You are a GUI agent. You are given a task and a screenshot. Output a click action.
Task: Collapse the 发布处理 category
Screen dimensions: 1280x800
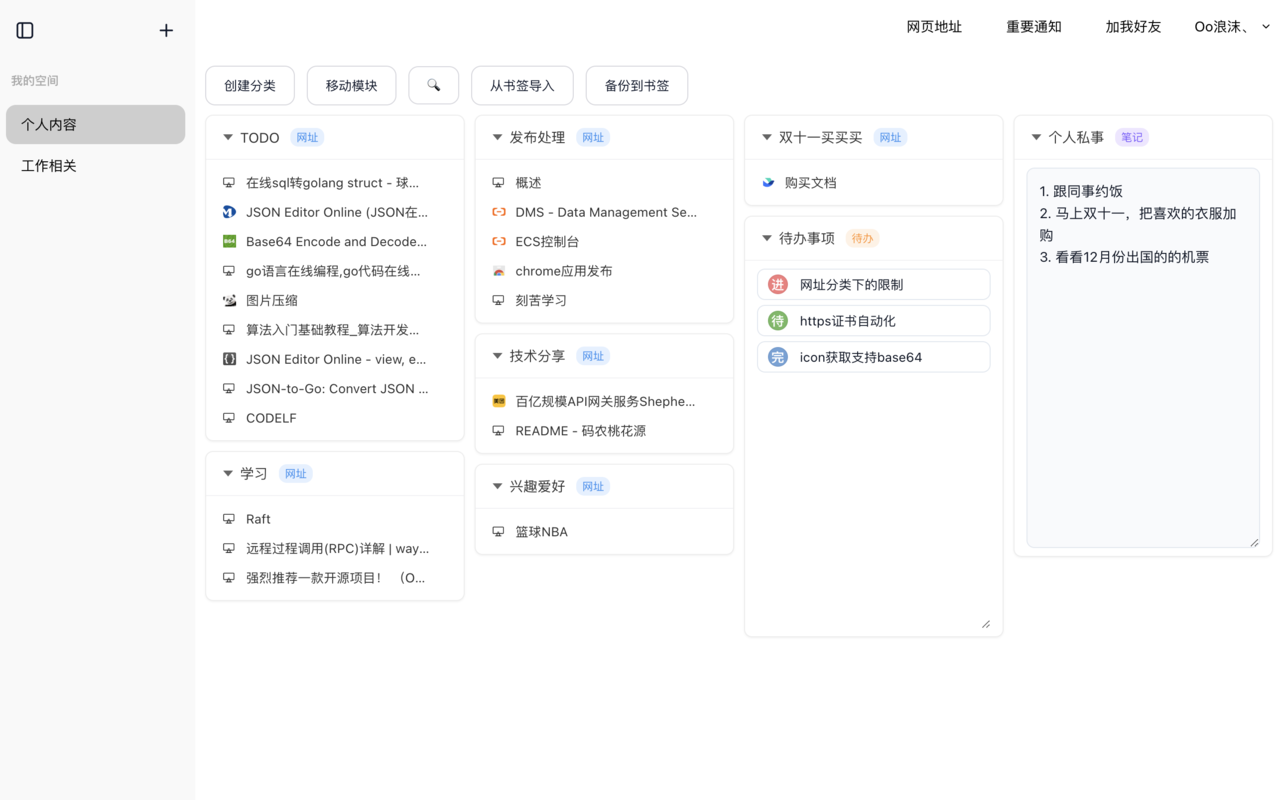(497, 138)
